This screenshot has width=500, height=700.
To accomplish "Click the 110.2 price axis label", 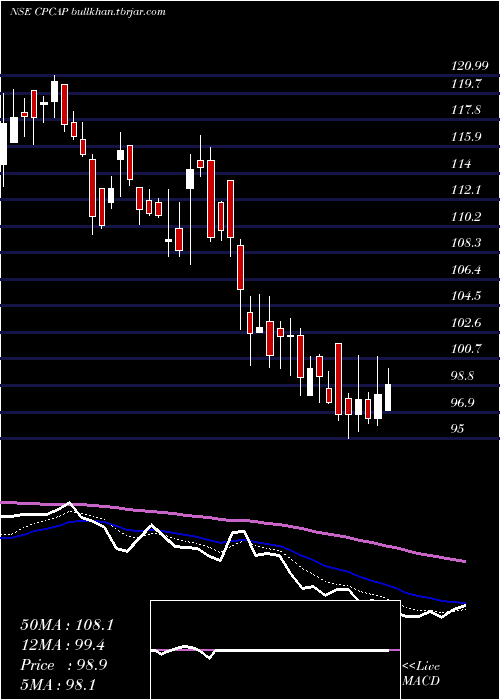I will (x=466, y=217).
